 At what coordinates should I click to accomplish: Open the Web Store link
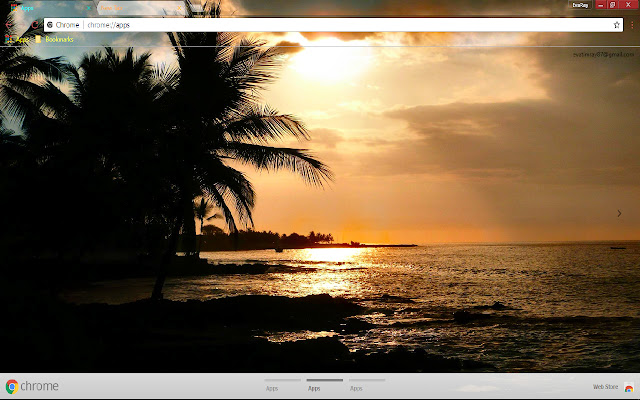coord(605,387)
